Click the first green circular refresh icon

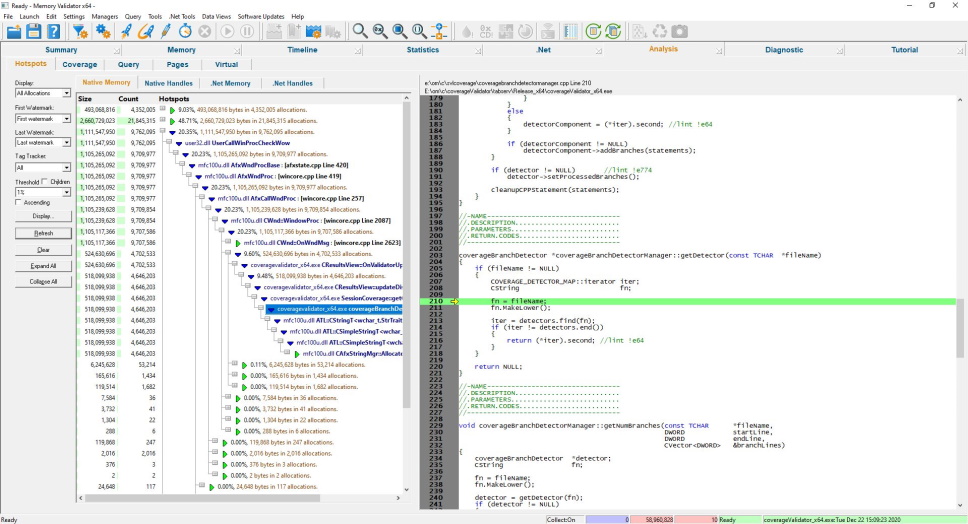pyautogui.click(x=593, y=31)
